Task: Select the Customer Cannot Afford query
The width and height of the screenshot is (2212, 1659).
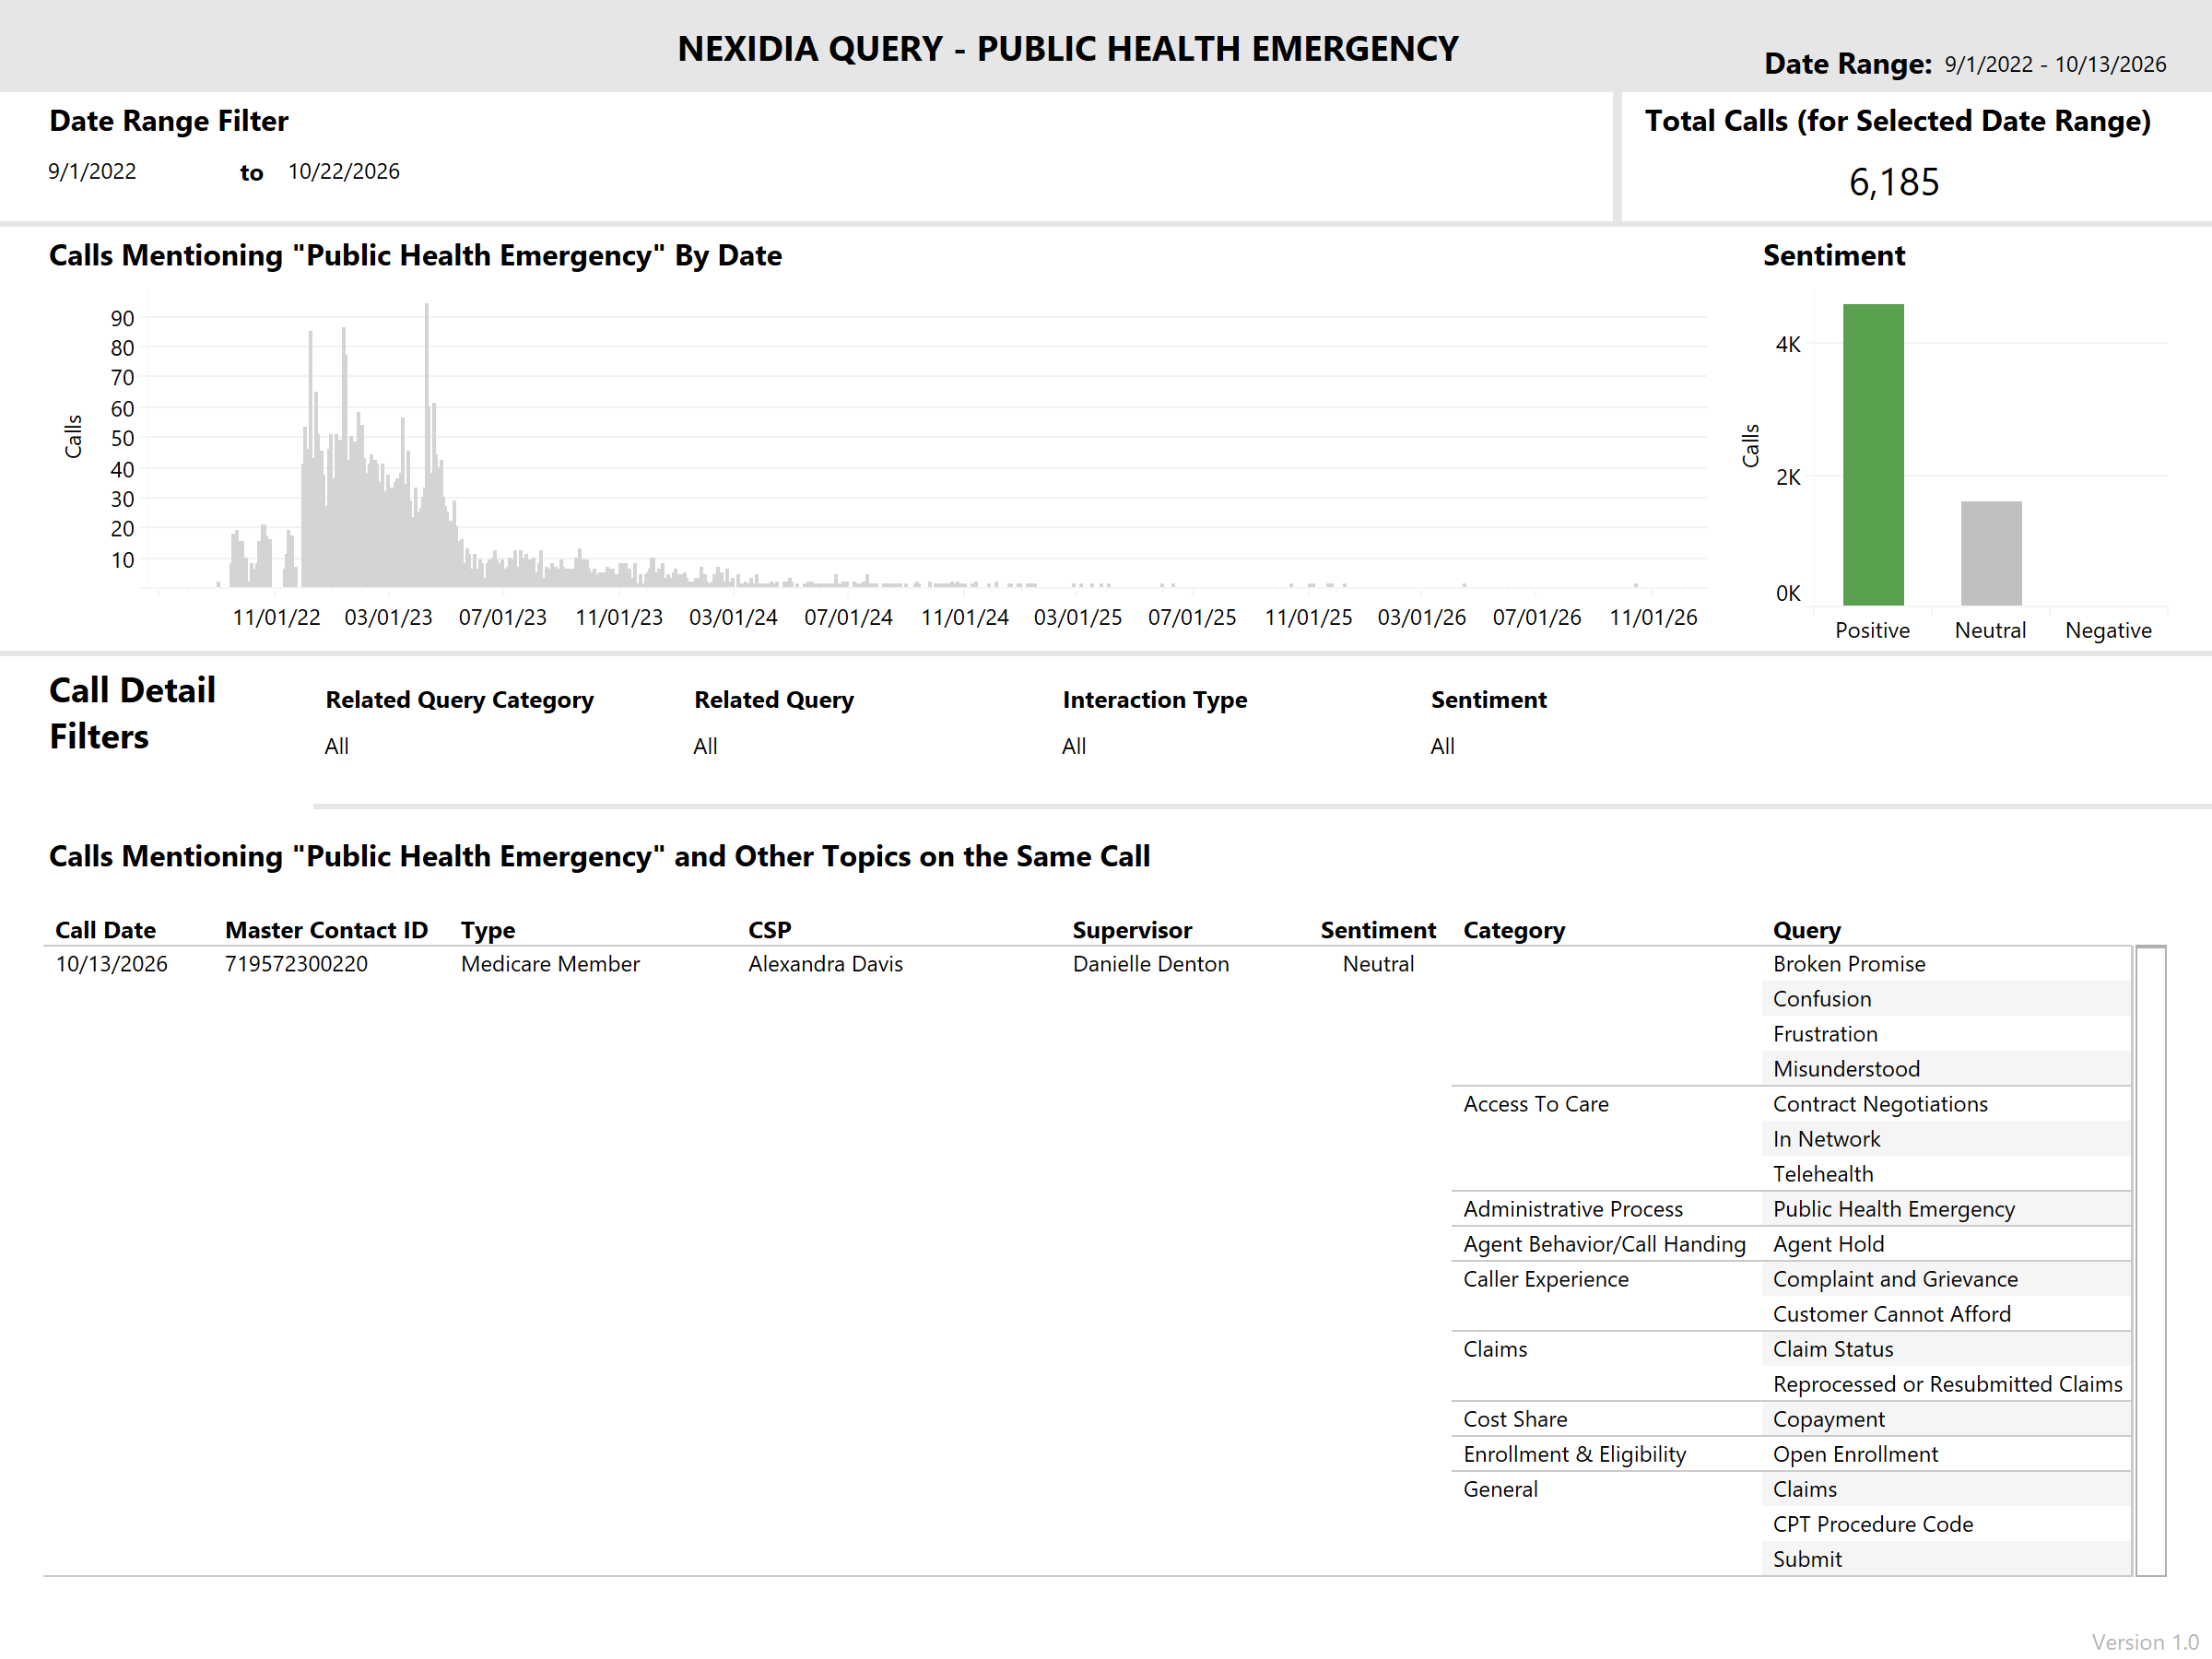Action: [x=1946, y=1313]
